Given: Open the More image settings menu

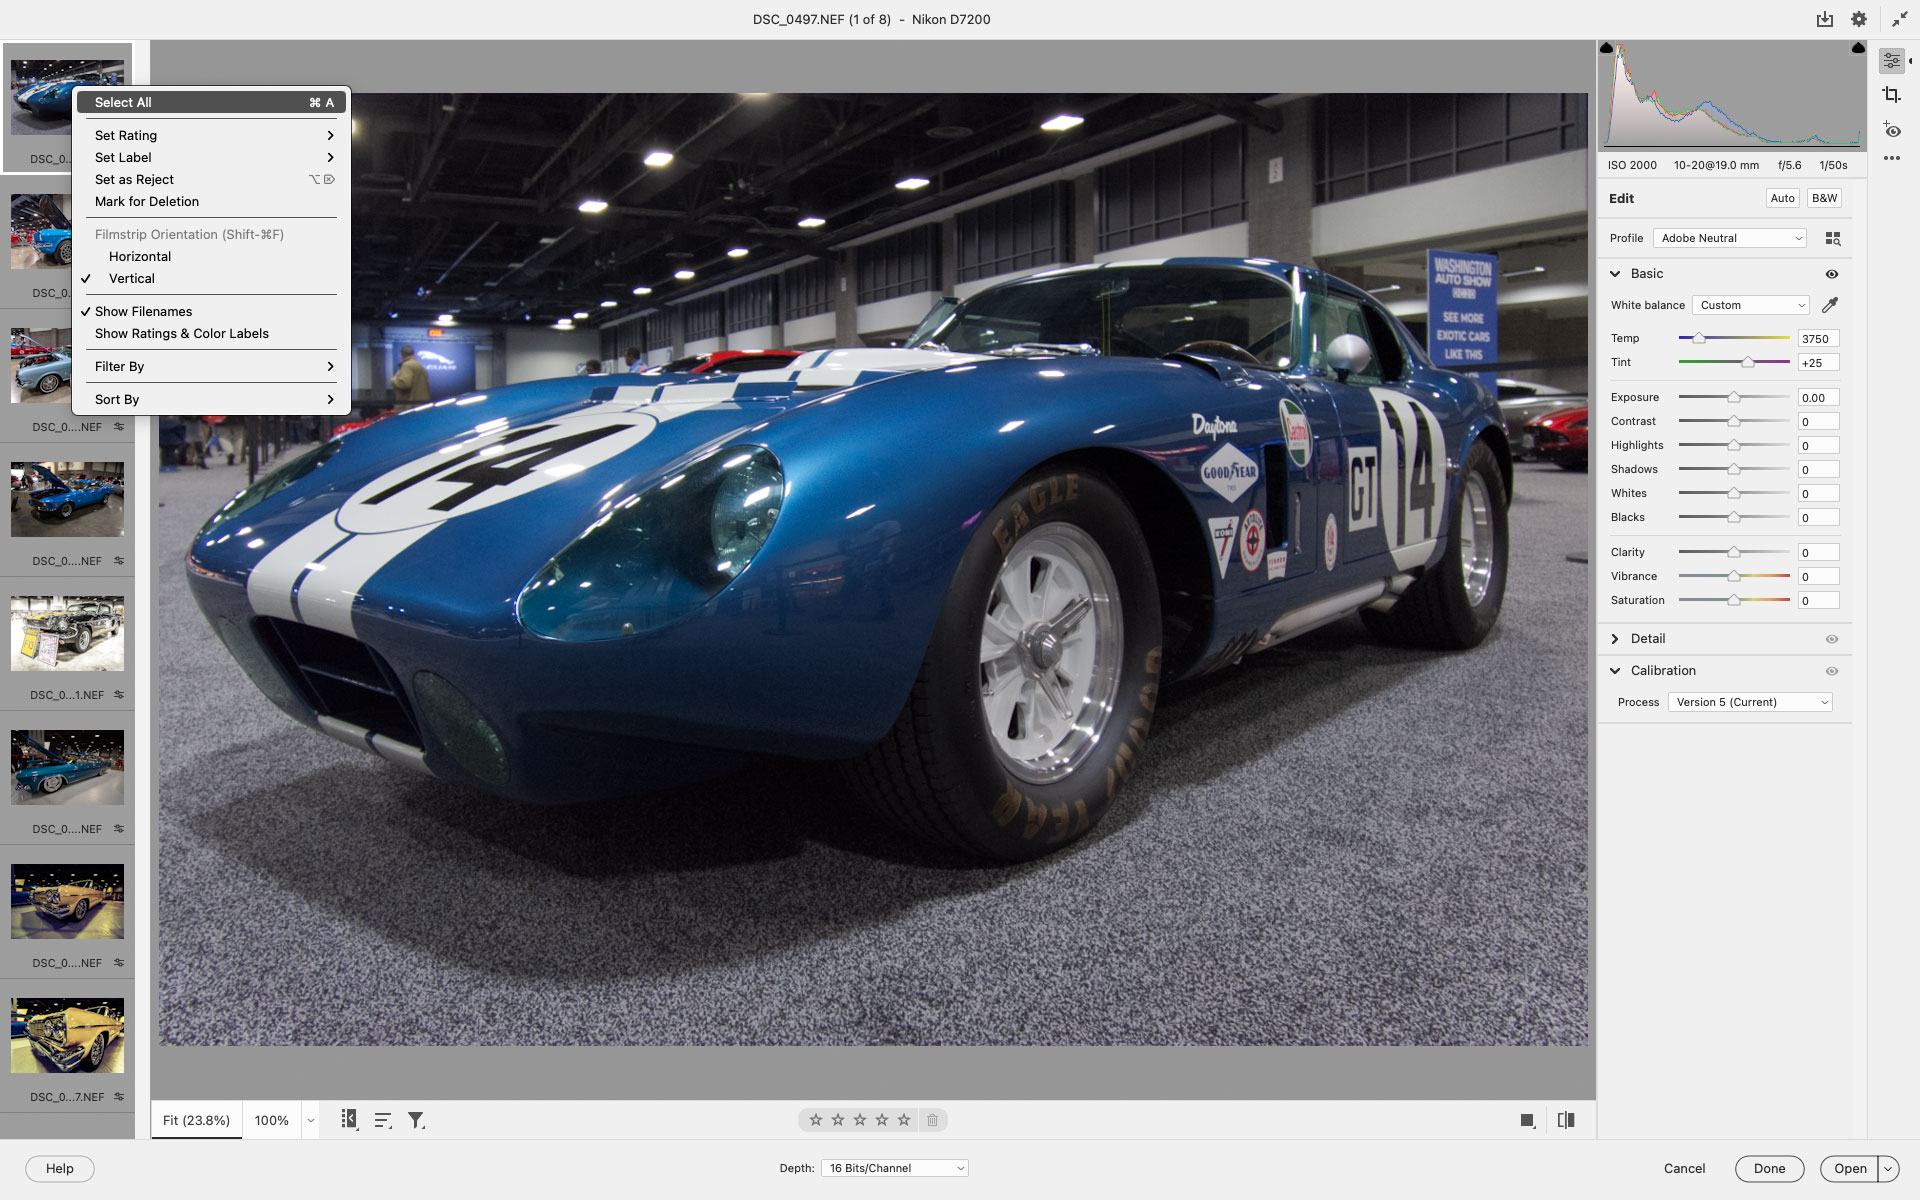Looking at the screenshot, I should pos(1892,157).
